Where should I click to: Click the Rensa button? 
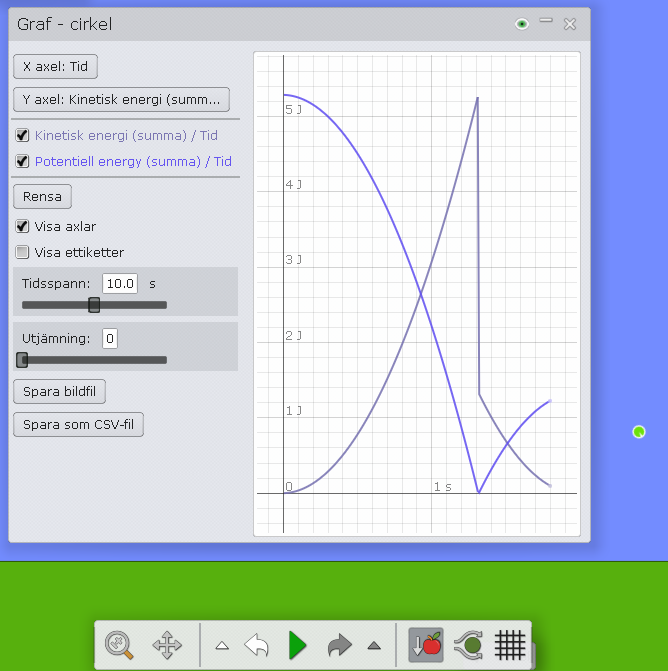[x=42, y=196]
